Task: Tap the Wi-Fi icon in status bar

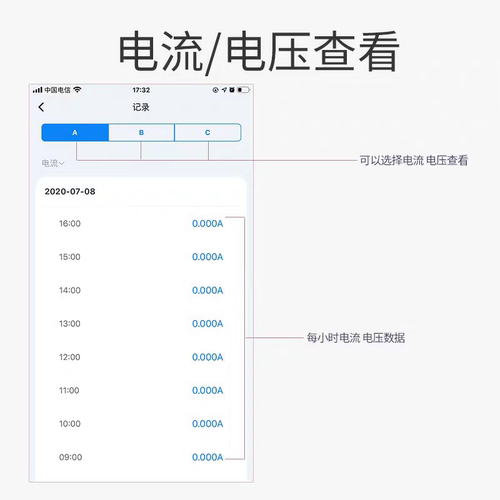Action: [x=77, y=90]
